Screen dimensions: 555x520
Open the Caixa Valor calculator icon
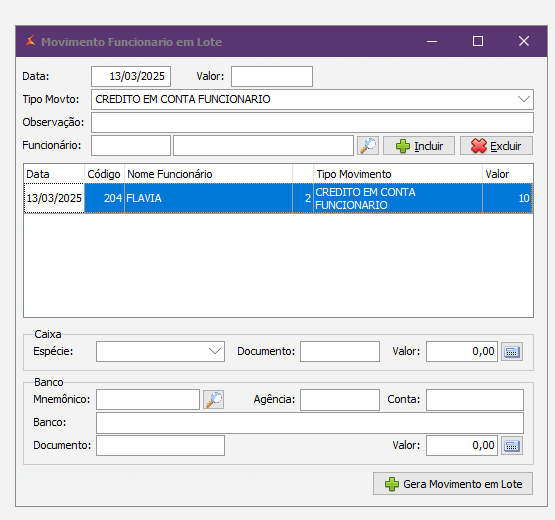512,352
